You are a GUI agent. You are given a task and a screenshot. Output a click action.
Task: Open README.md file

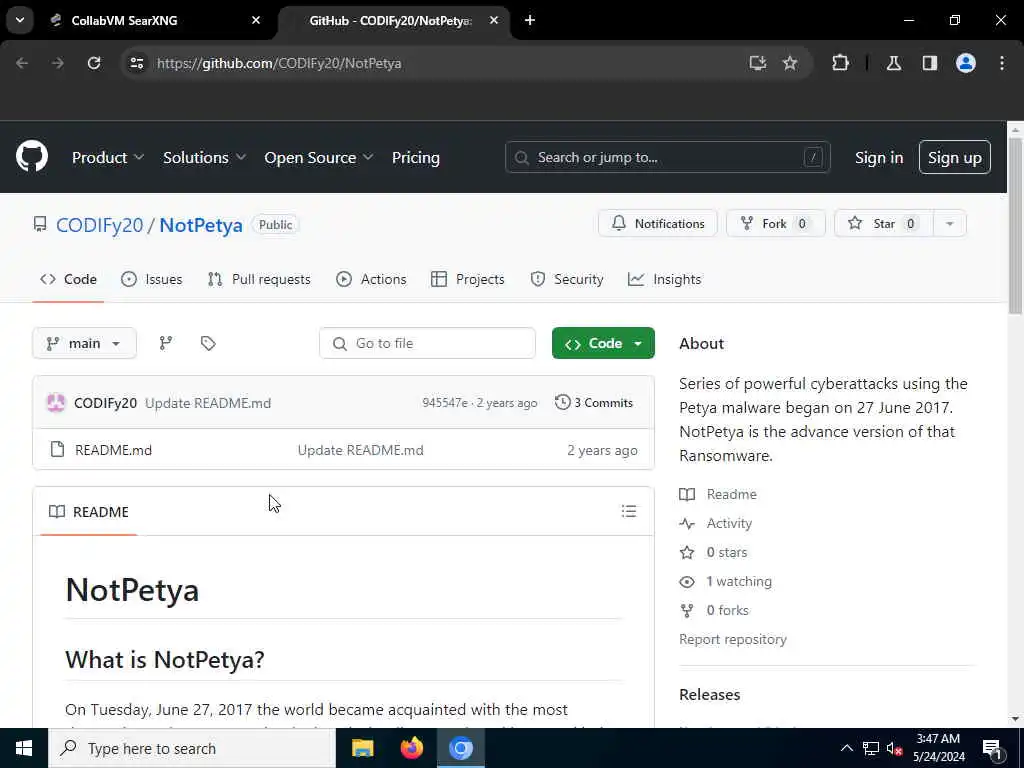tap(114, 450)
